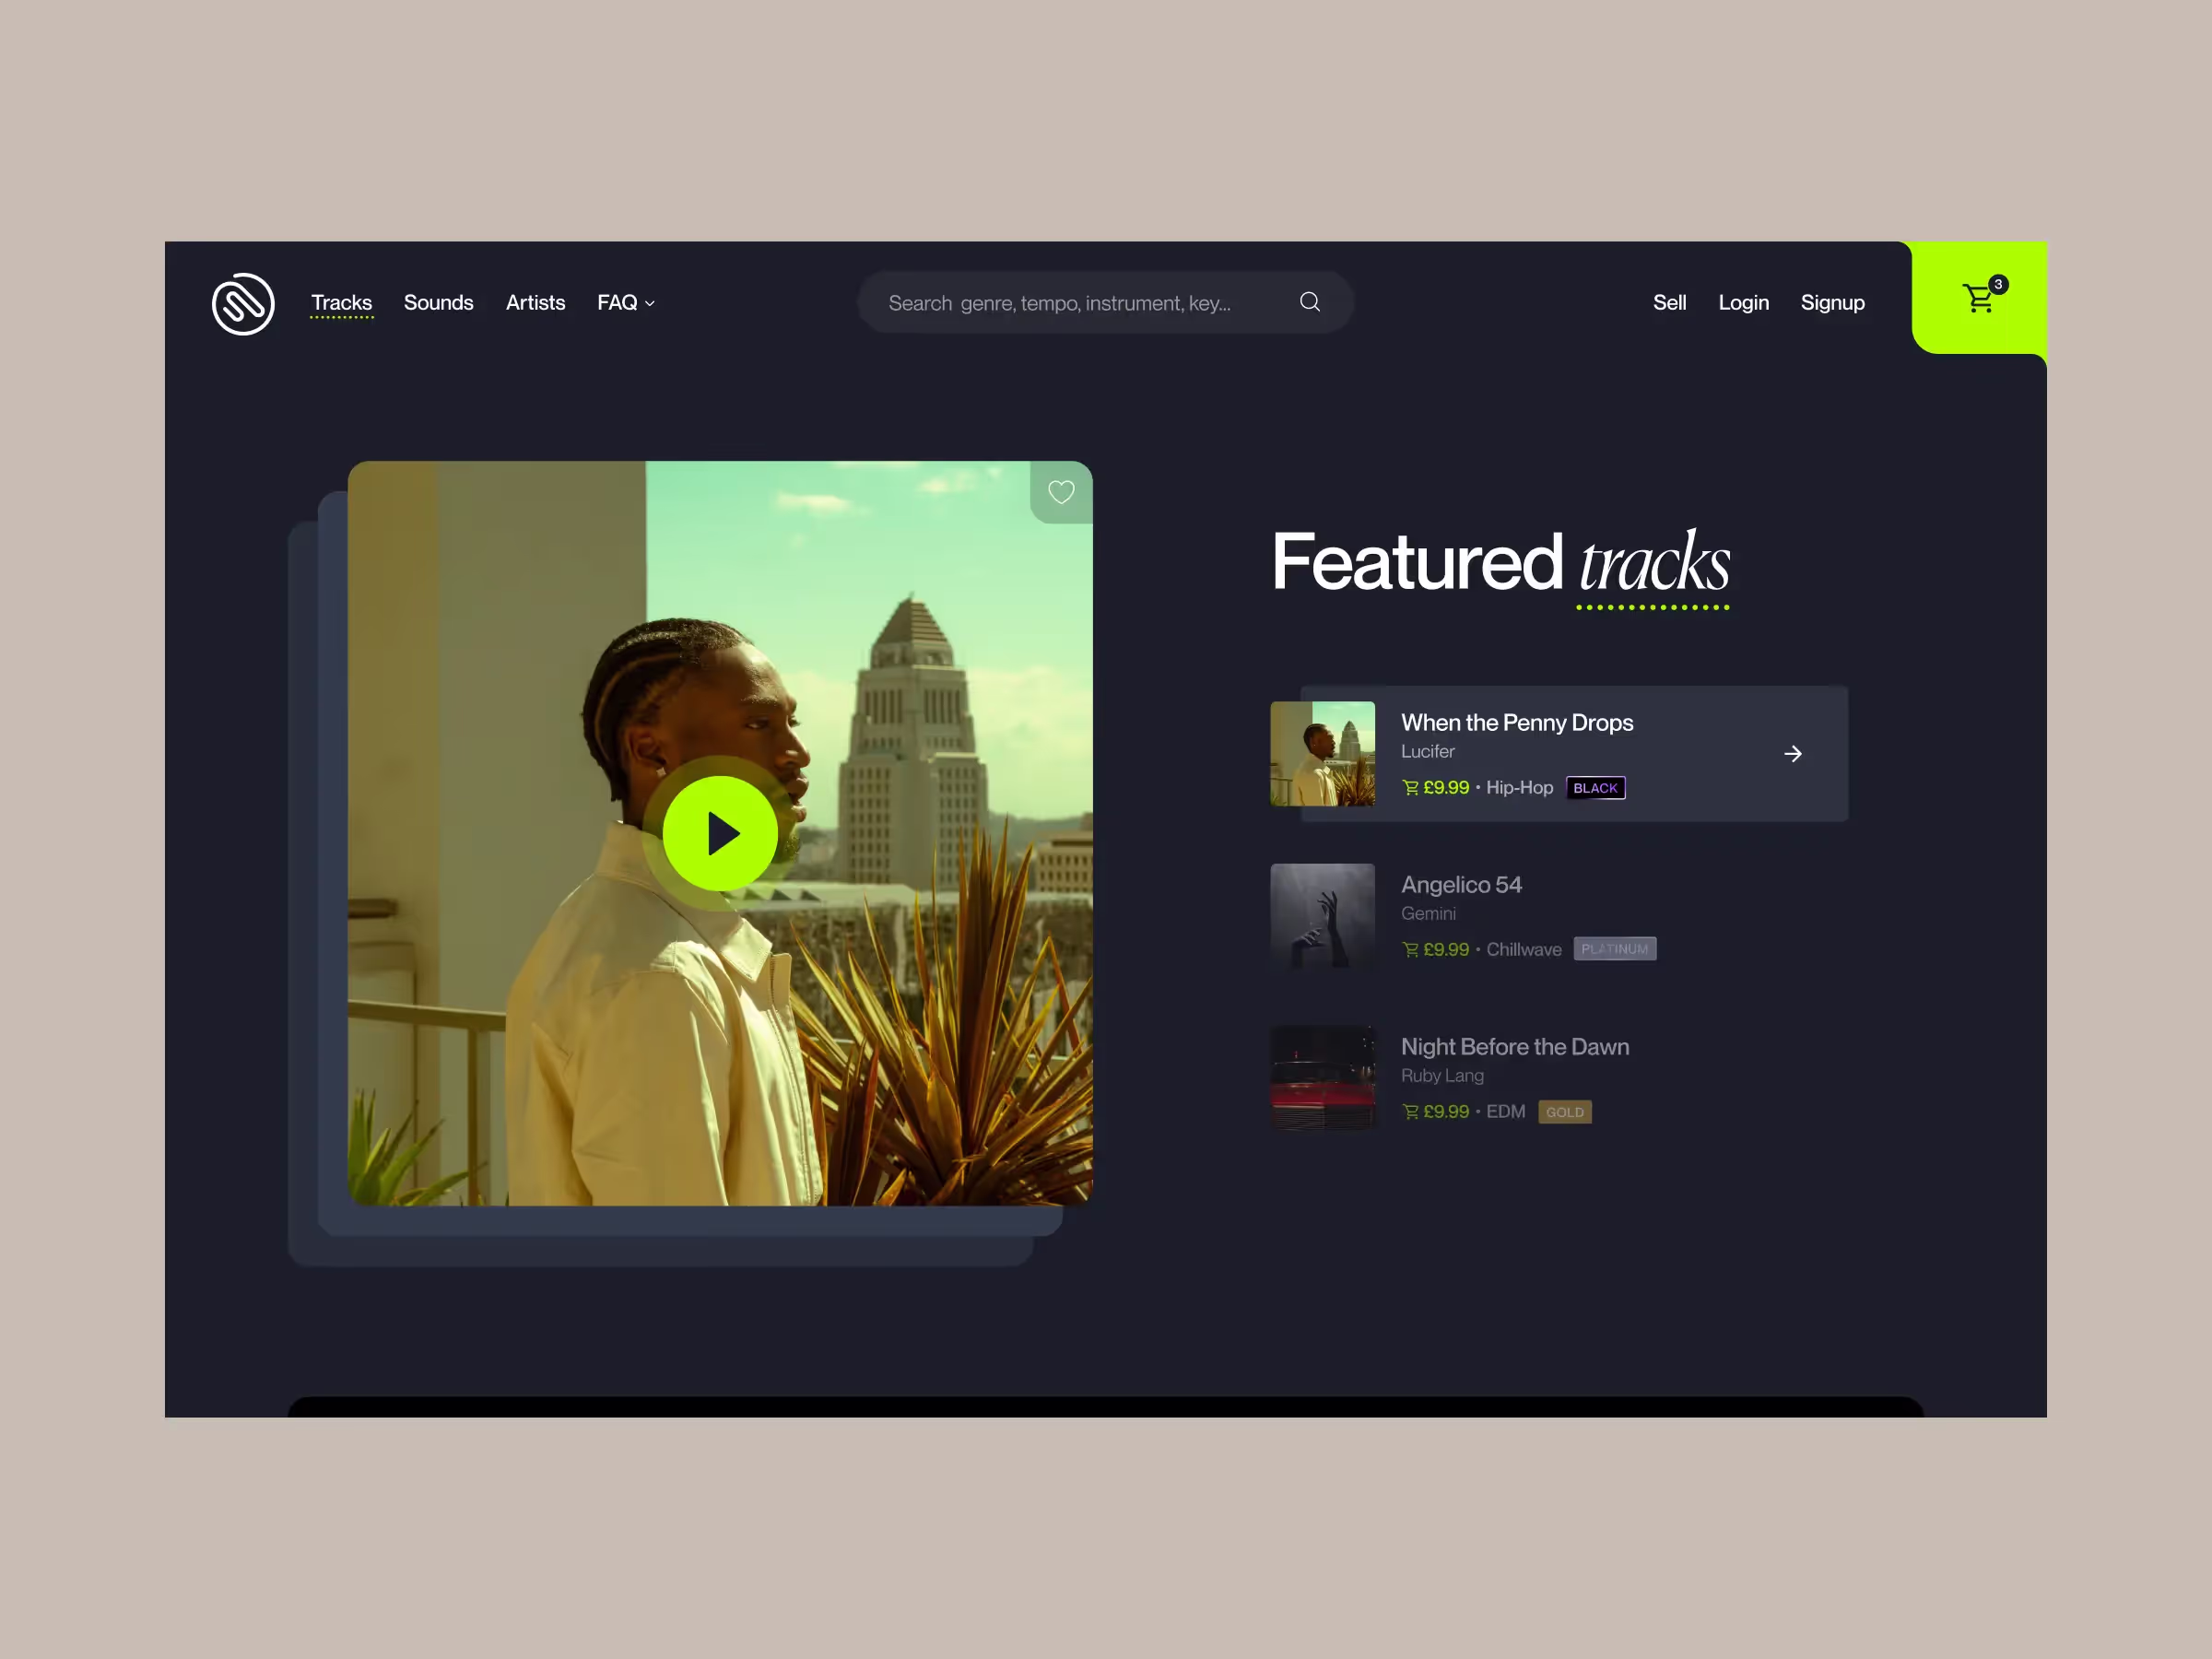Image resolution: width=2212 pixels, height=1659 pixels.
Task: Click the Sell link
Action: [1669, 303]
